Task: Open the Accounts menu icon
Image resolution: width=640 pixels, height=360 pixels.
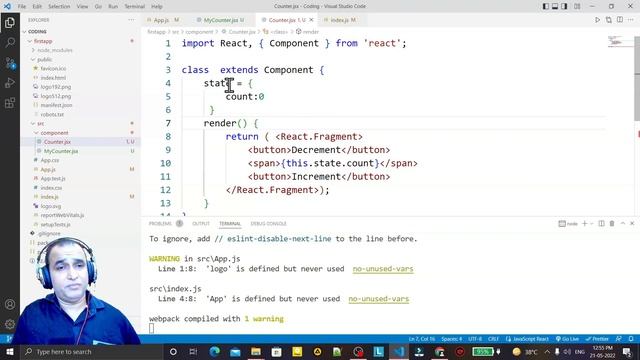Action: point(10,304)
